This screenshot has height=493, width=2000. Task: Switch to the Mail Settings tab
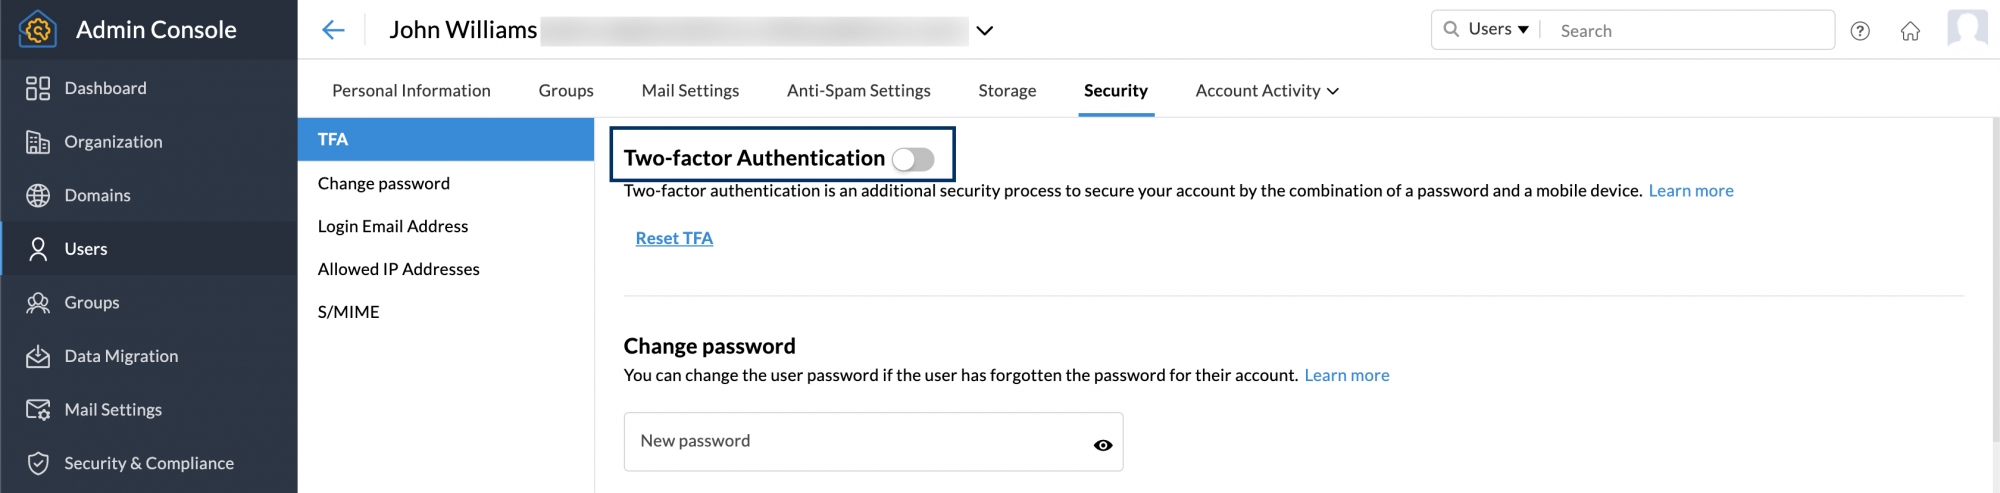690,91
